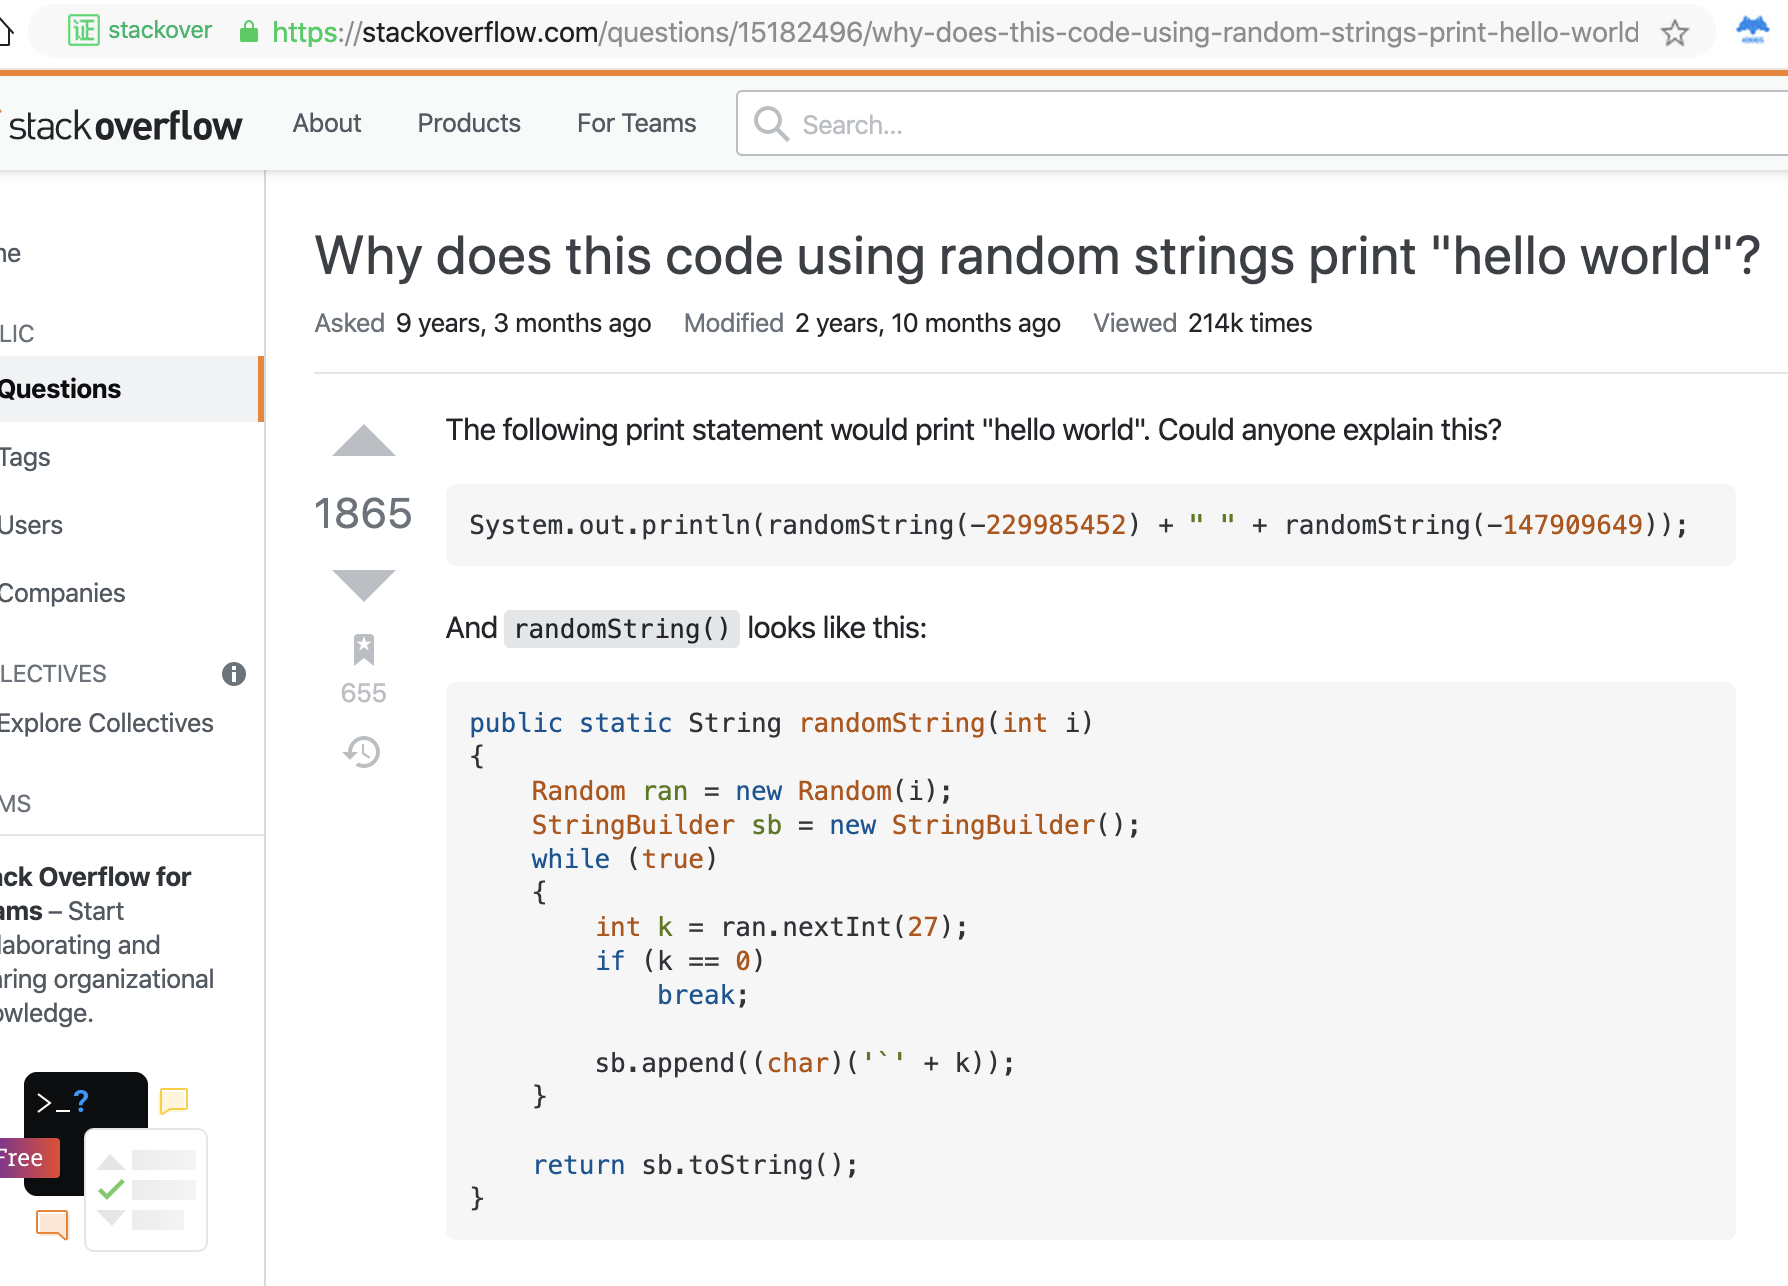1788x1286 pixels.
Task: Click the search magnifier icon
Action: pos(771,124)
